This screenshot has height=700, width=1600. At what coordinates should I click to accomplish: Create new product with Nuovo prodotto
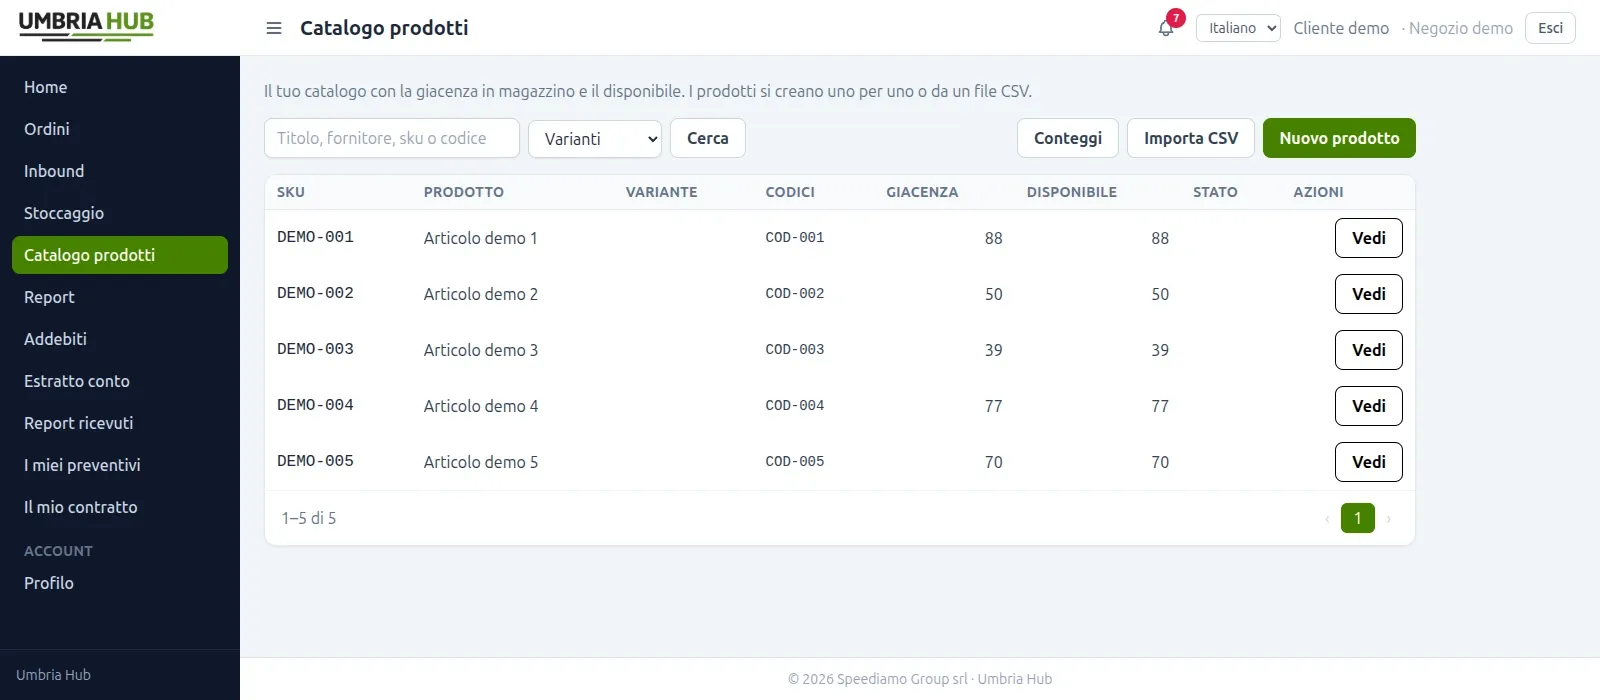point(1339,138)
